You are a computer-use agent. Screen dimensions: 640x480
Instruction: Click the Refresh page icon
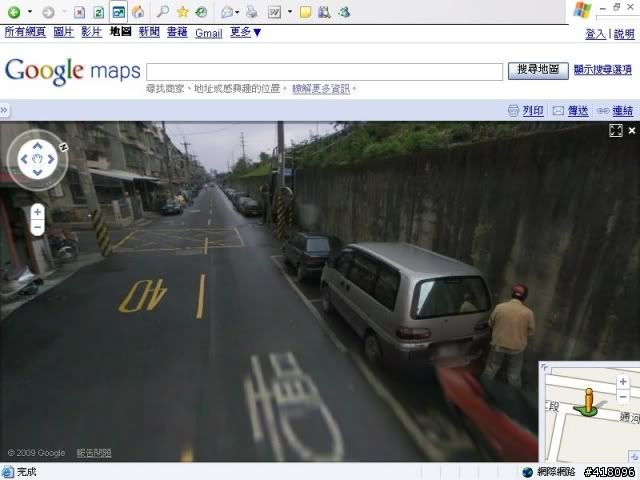(x=99, y=12)
